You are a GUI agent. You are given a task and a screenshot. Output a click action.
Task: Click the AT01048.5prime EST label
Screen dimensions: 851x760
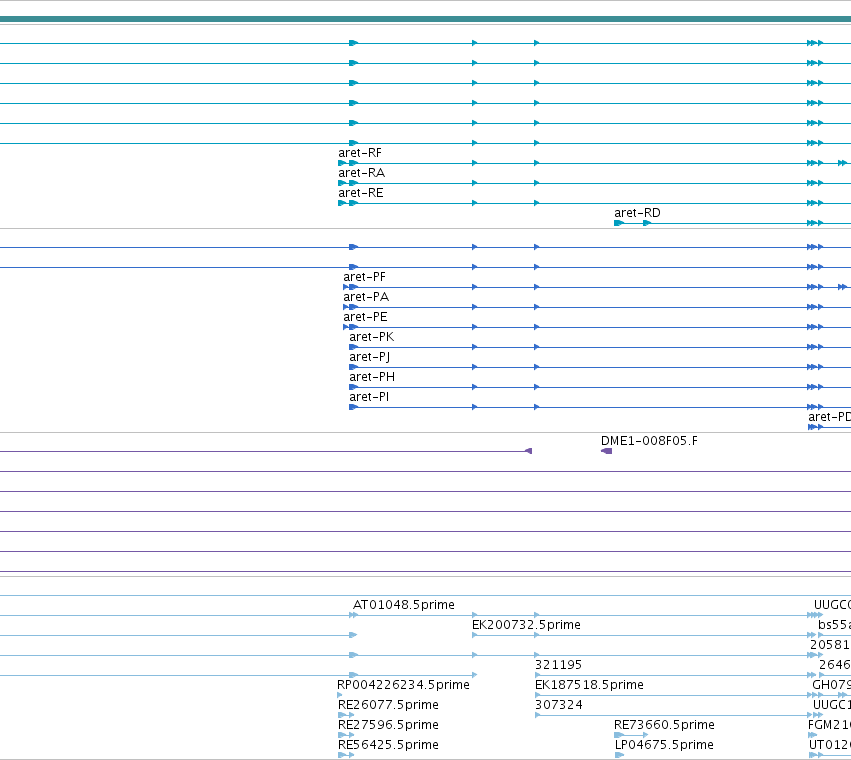click(x=404, y=605)
